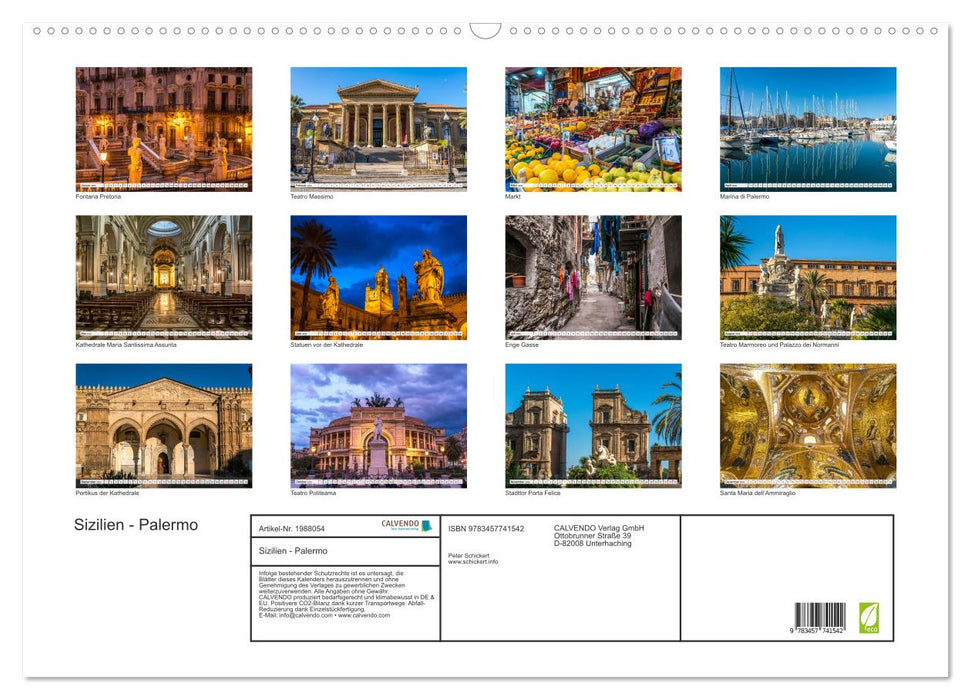Select the Portikus der Kathedrale thumbnail
The image size is (971, 700).
[x=164, y=425]
